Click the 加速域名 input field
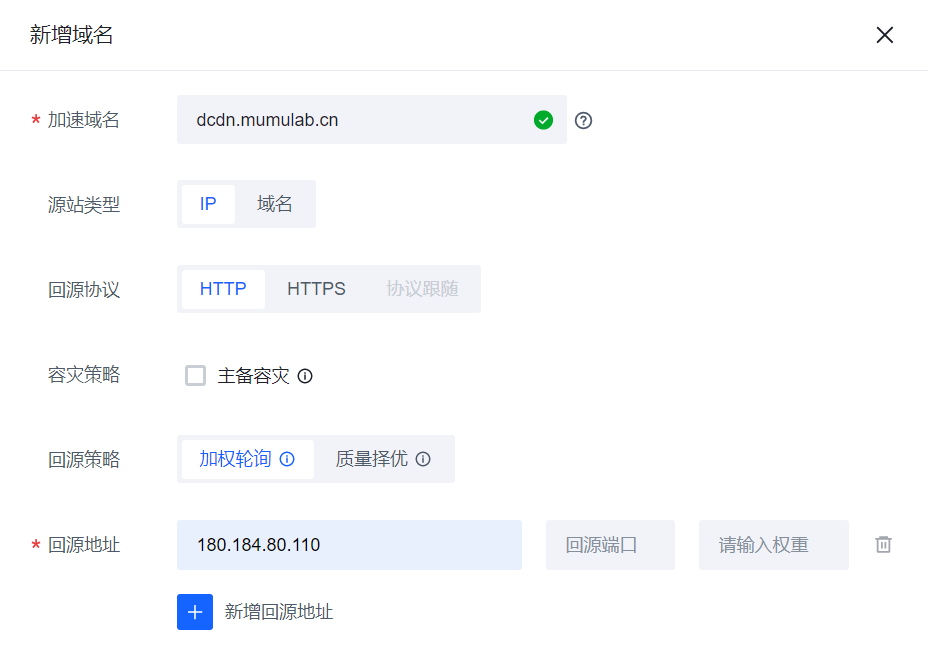This screenshot has height=655, width=928. 350,120
